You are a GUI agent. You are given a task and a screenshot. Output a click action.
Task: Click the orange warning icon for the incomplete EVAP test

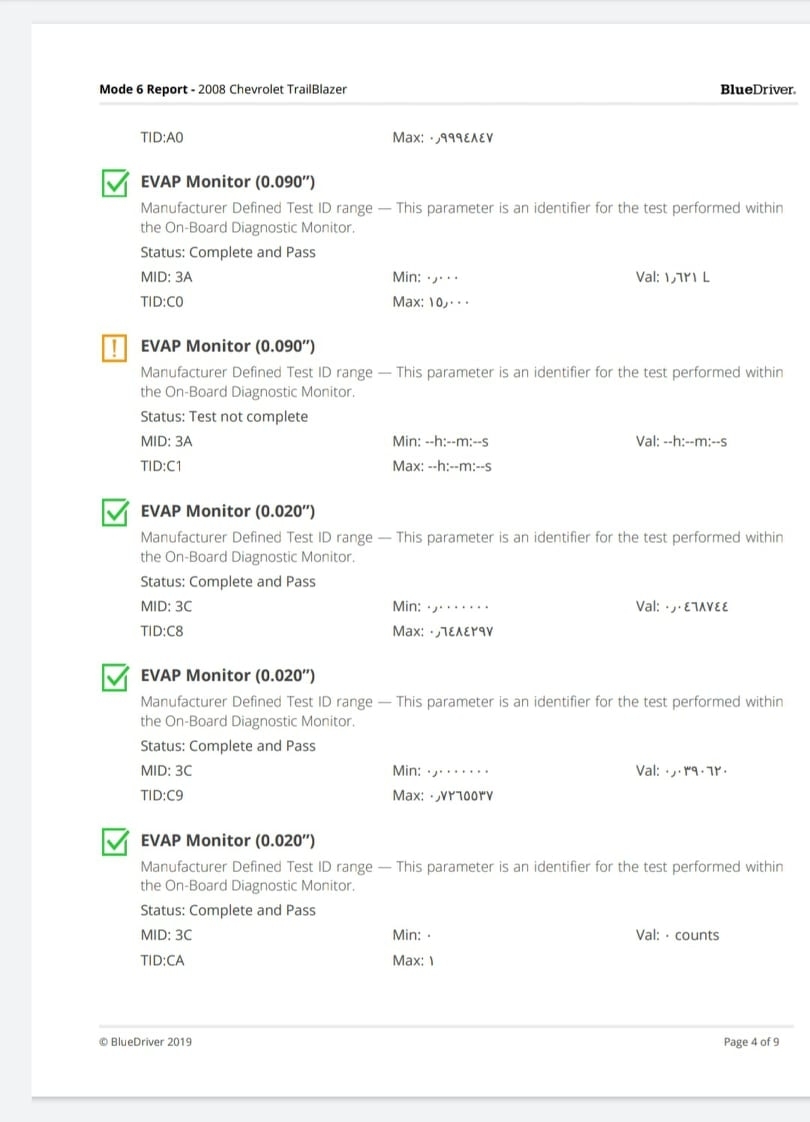click(x=115, y=347)
